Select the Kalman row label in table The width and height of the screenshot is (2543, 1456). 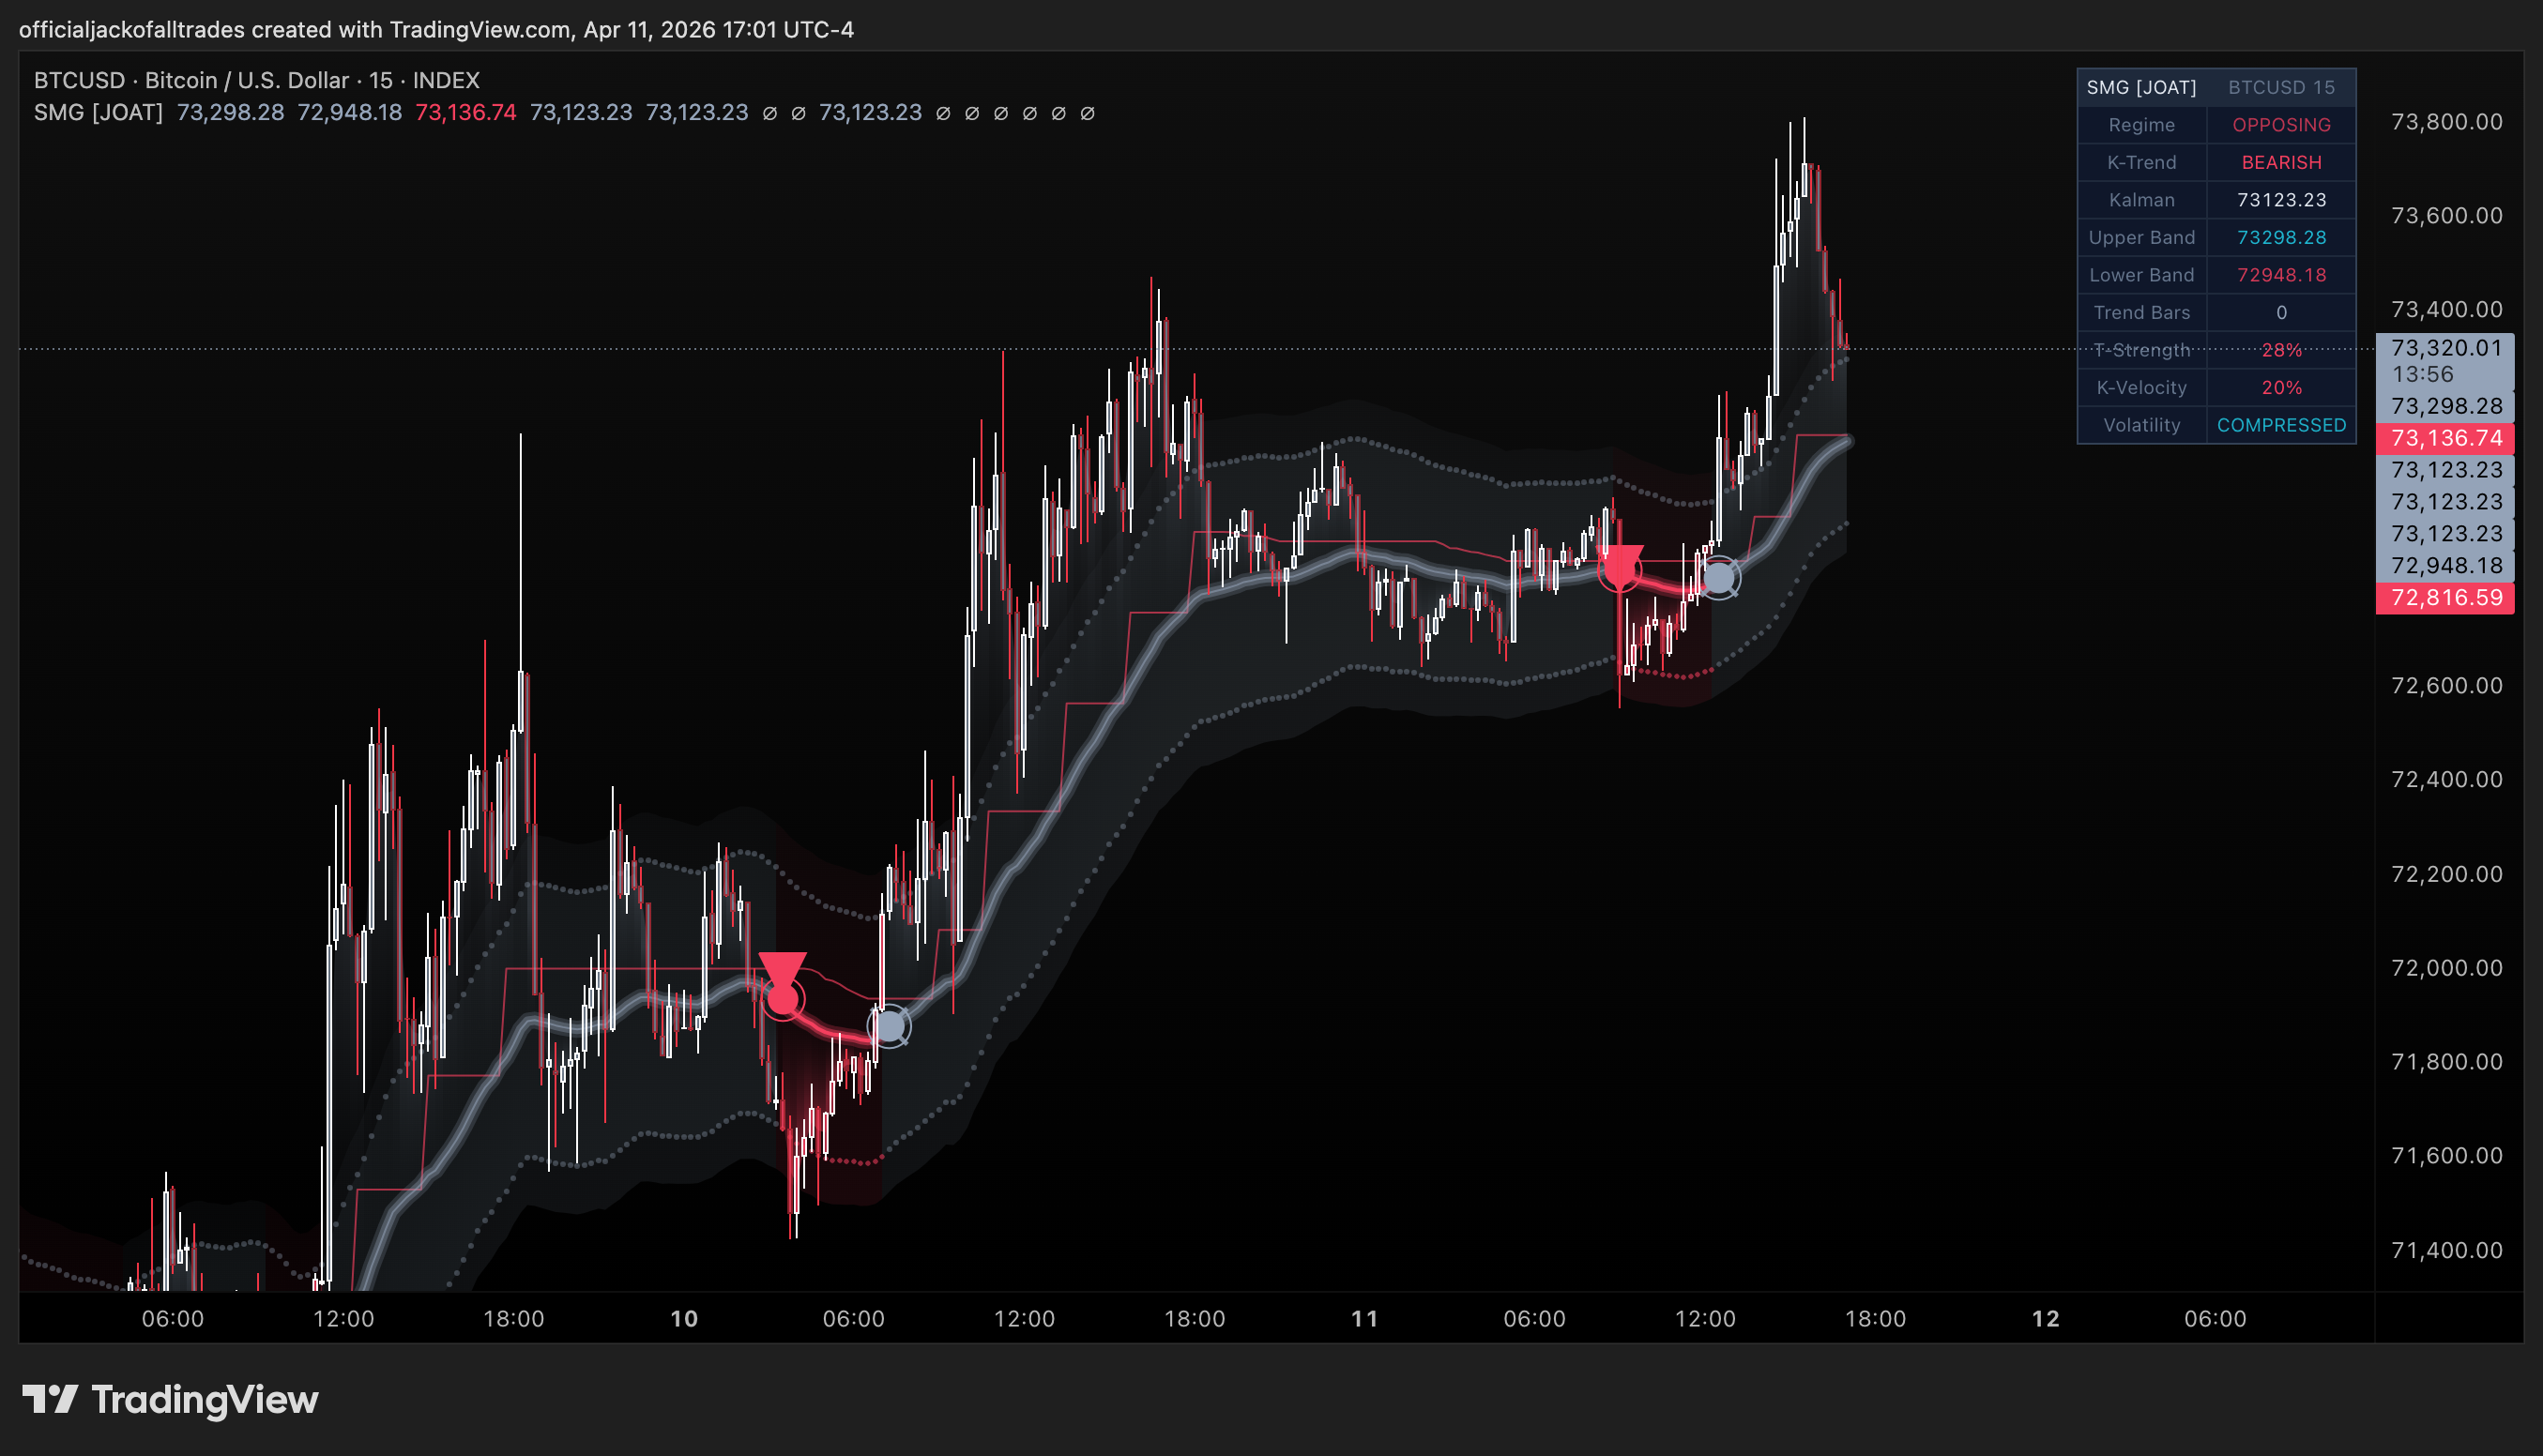click(2141, 200)
